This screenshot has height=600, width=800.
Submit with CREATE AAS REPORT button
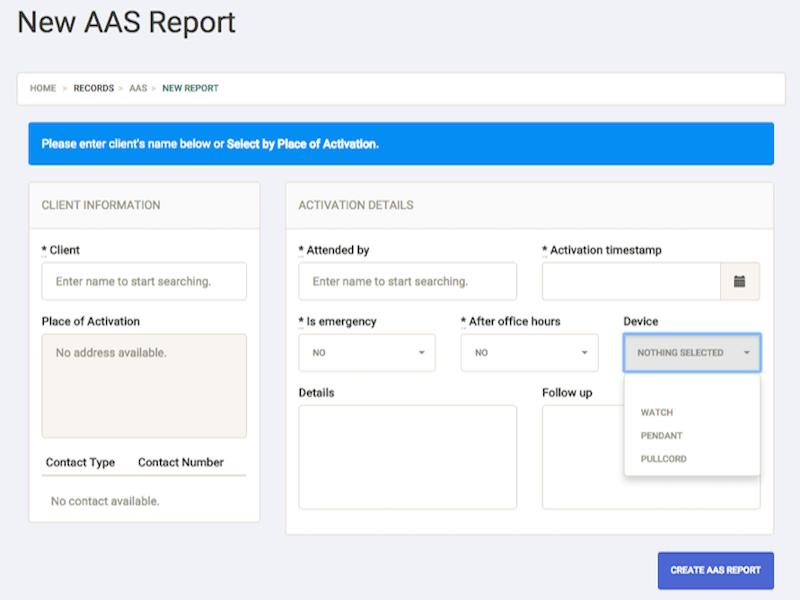click(x=715, y=570)
